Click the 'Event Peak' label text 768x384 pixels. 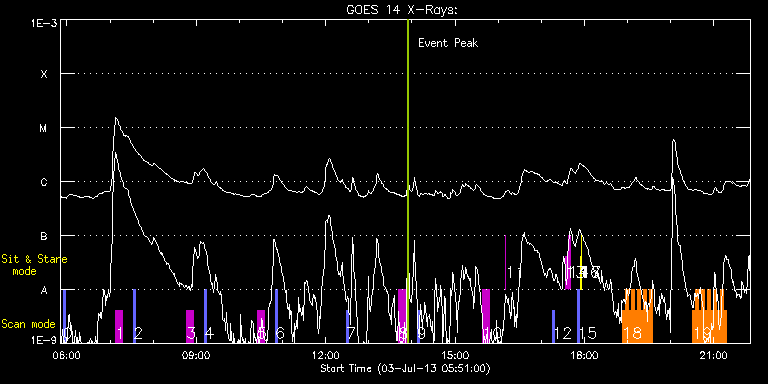coord(448,43)
